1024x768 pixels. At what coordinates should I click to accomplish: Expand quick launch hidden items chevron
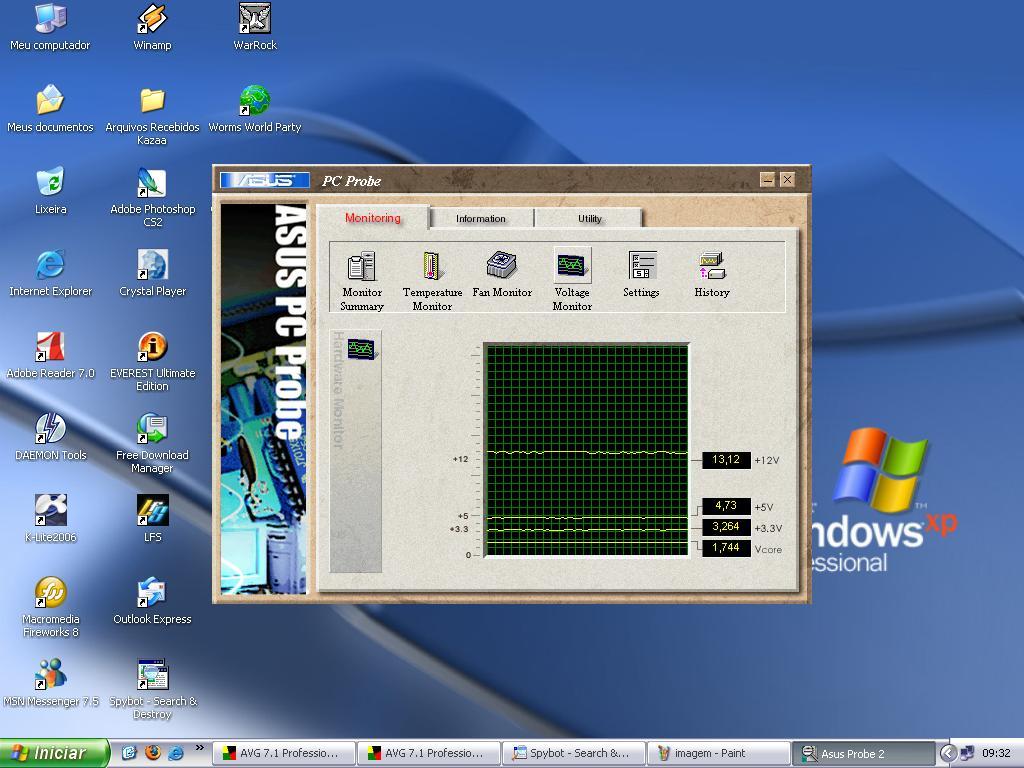point(199,748)
